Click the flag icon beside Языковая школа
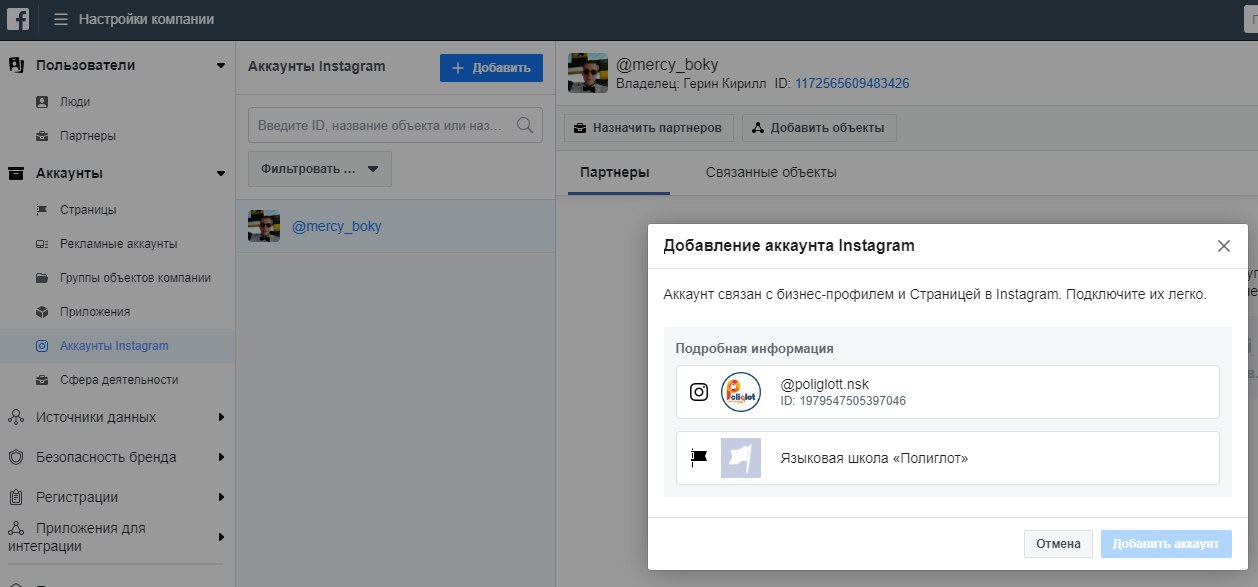The height and width of the screenshot is (587, 1258). tap(700, 458)
